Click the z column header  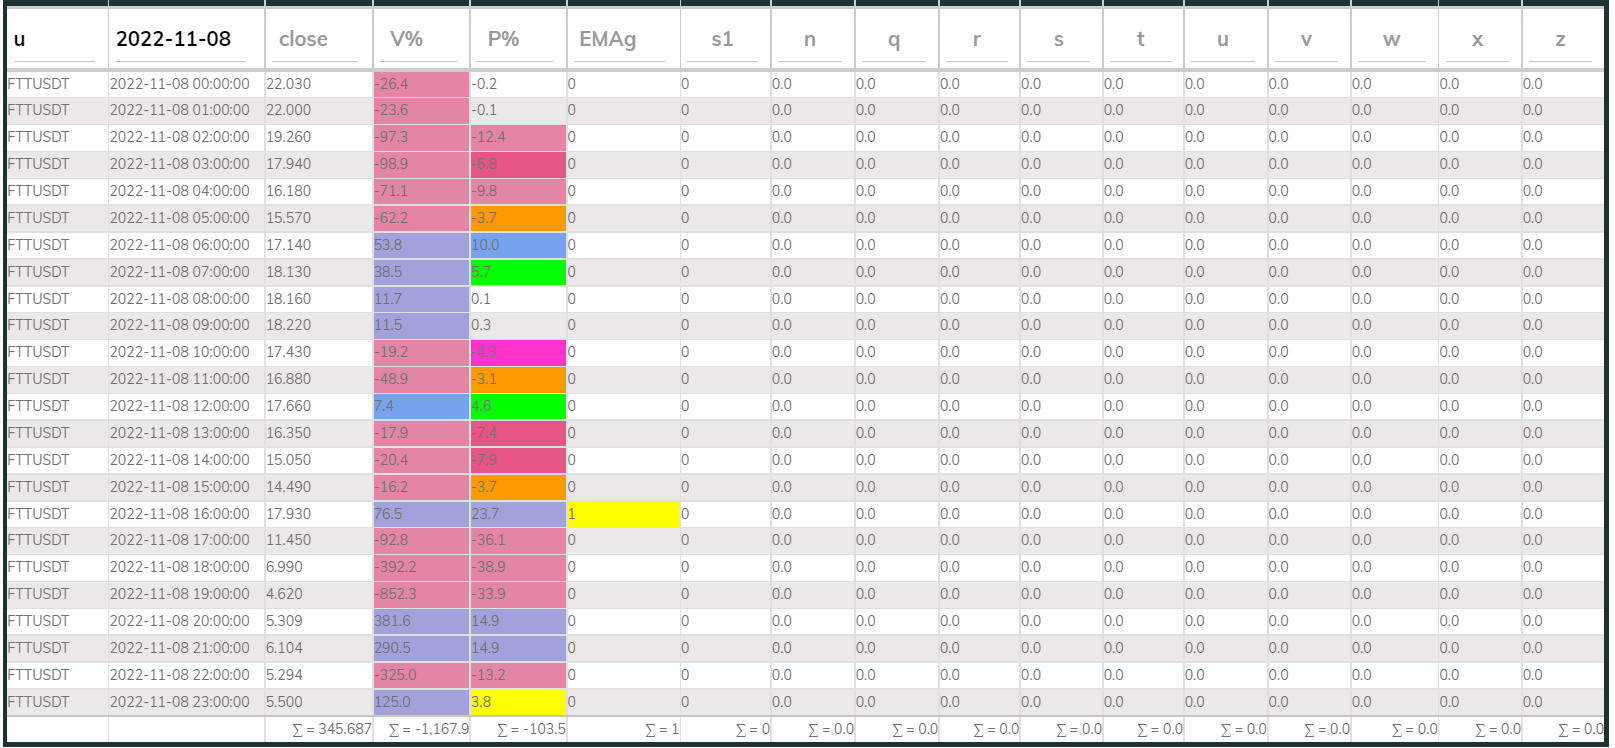(1560, 39)
